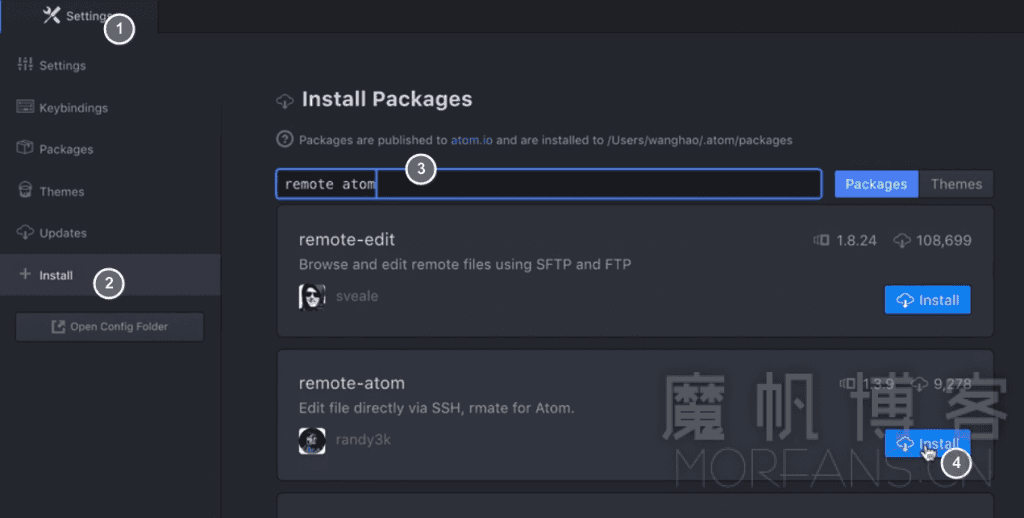Open the Settings tab at top
This screenshot has height=518, width=1024.
click(79, 16)
